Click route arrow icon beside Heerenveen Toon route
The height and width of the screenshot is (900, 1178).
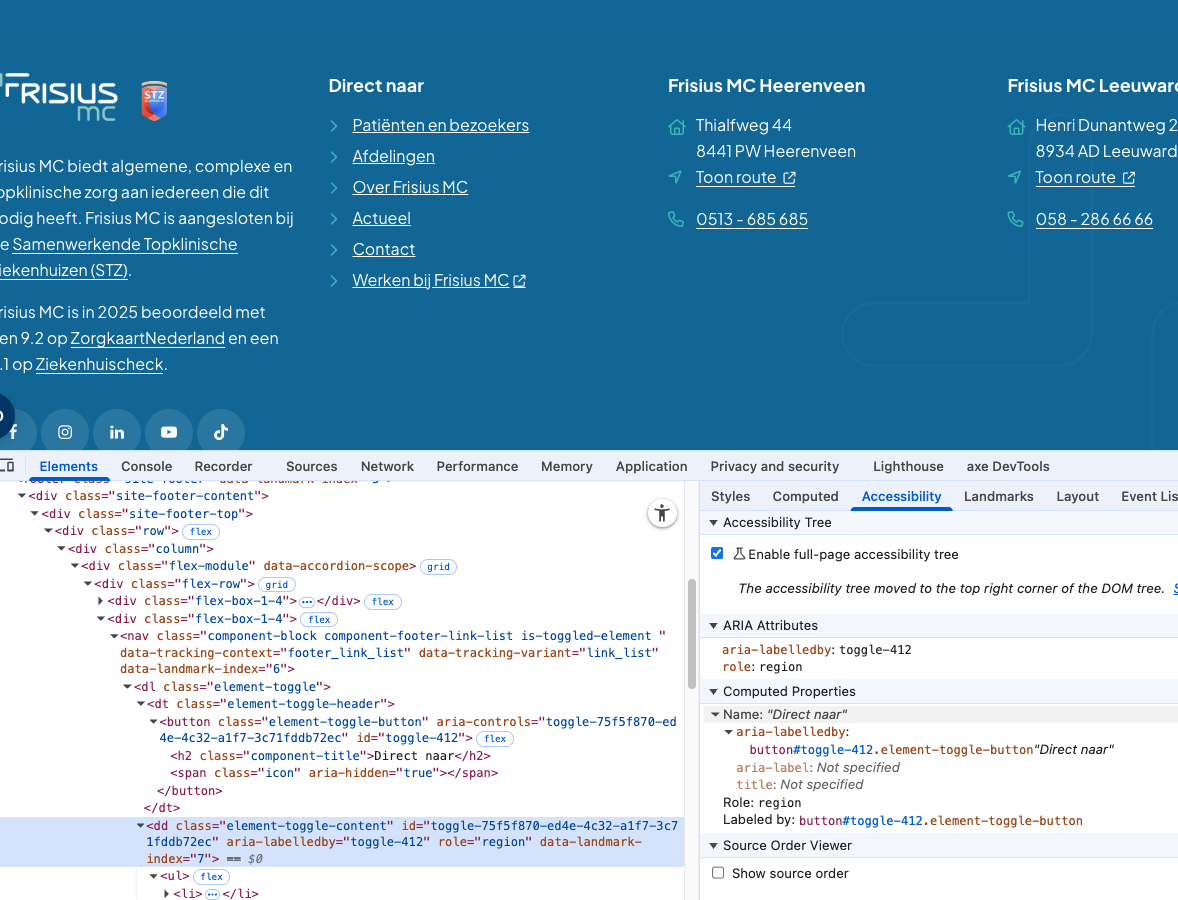675,177
